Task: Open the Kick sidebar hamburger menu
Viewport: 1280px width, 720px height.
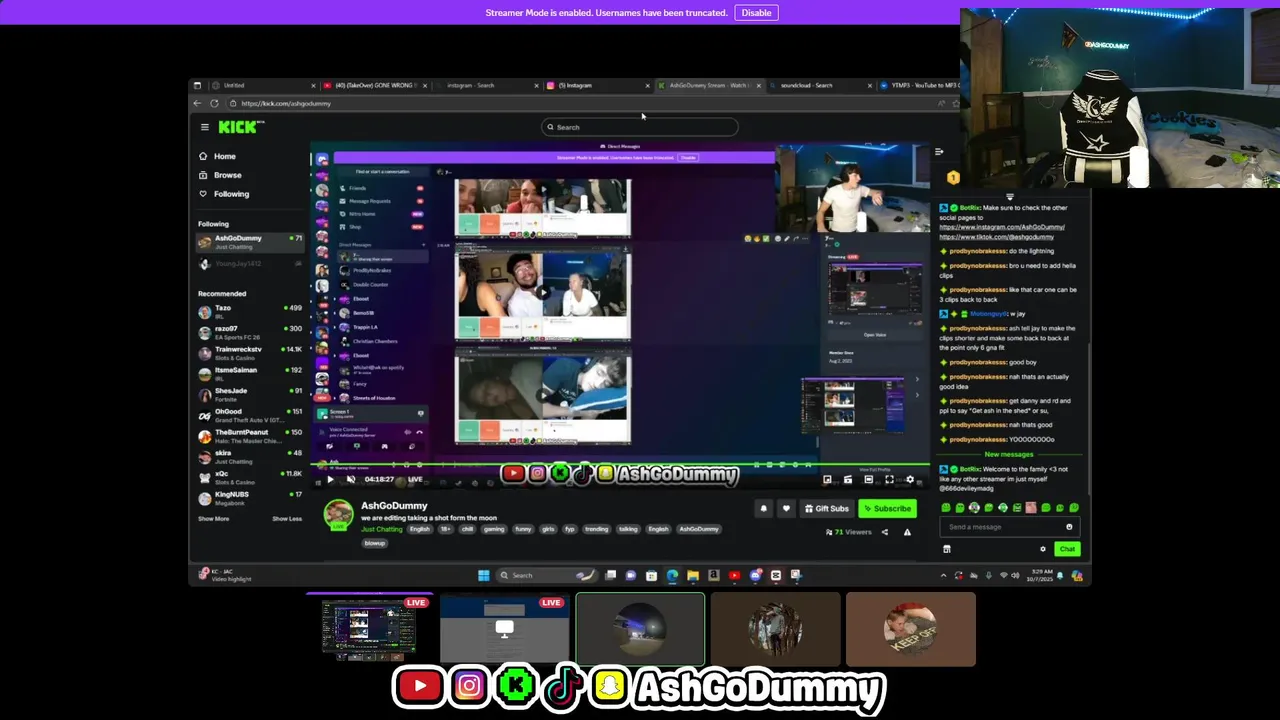Action: click(x=204, y=127)
